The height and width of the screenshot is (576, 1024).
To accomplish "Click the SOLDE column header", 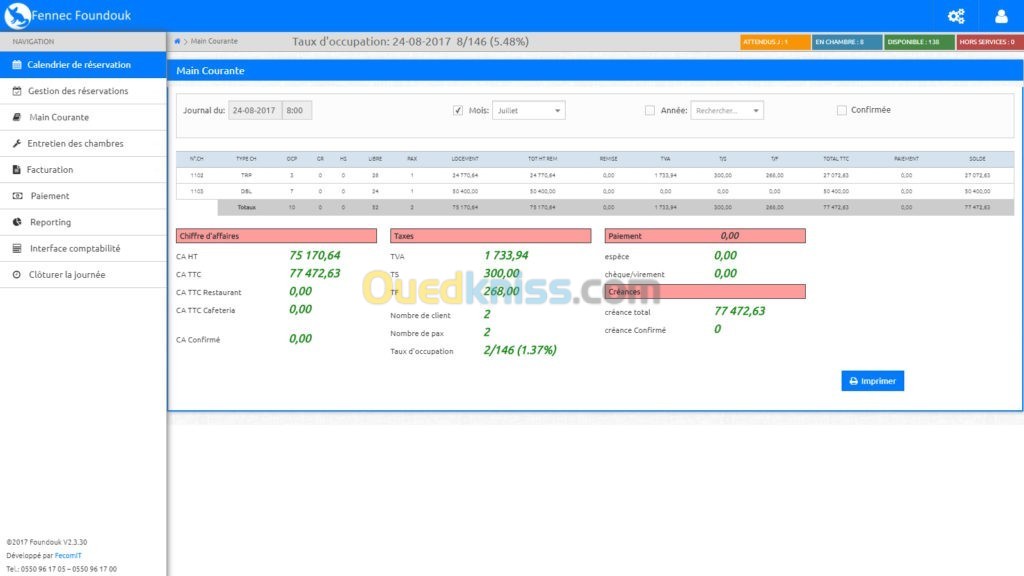I will (x=977, y=159).
